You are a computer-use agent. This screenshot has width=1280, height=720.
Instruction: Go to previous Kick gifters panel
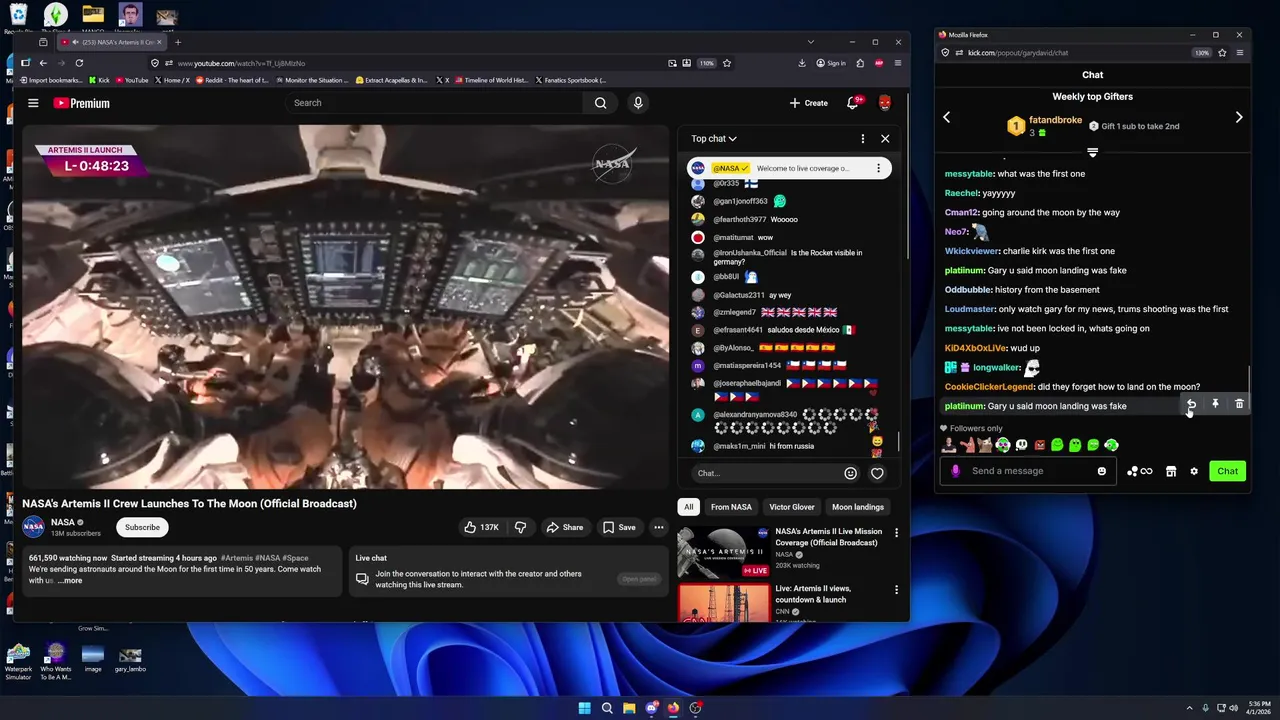point(947,117)
